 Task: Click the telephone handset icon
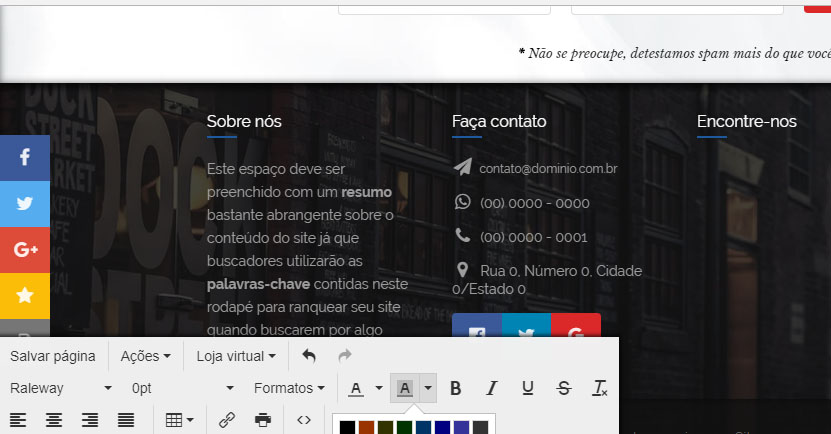click(x=463, y=235)
